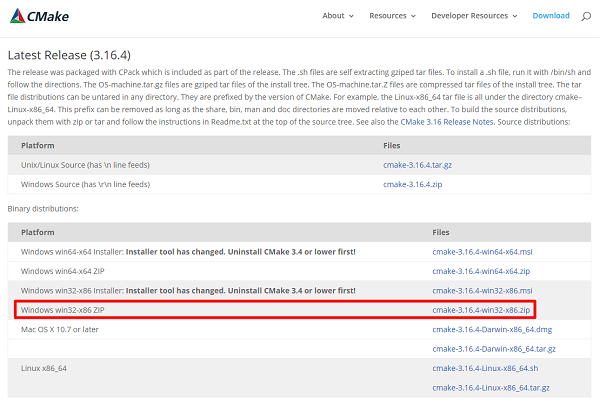Select the Mac OS X 10.7 or later text

(60, 330)
